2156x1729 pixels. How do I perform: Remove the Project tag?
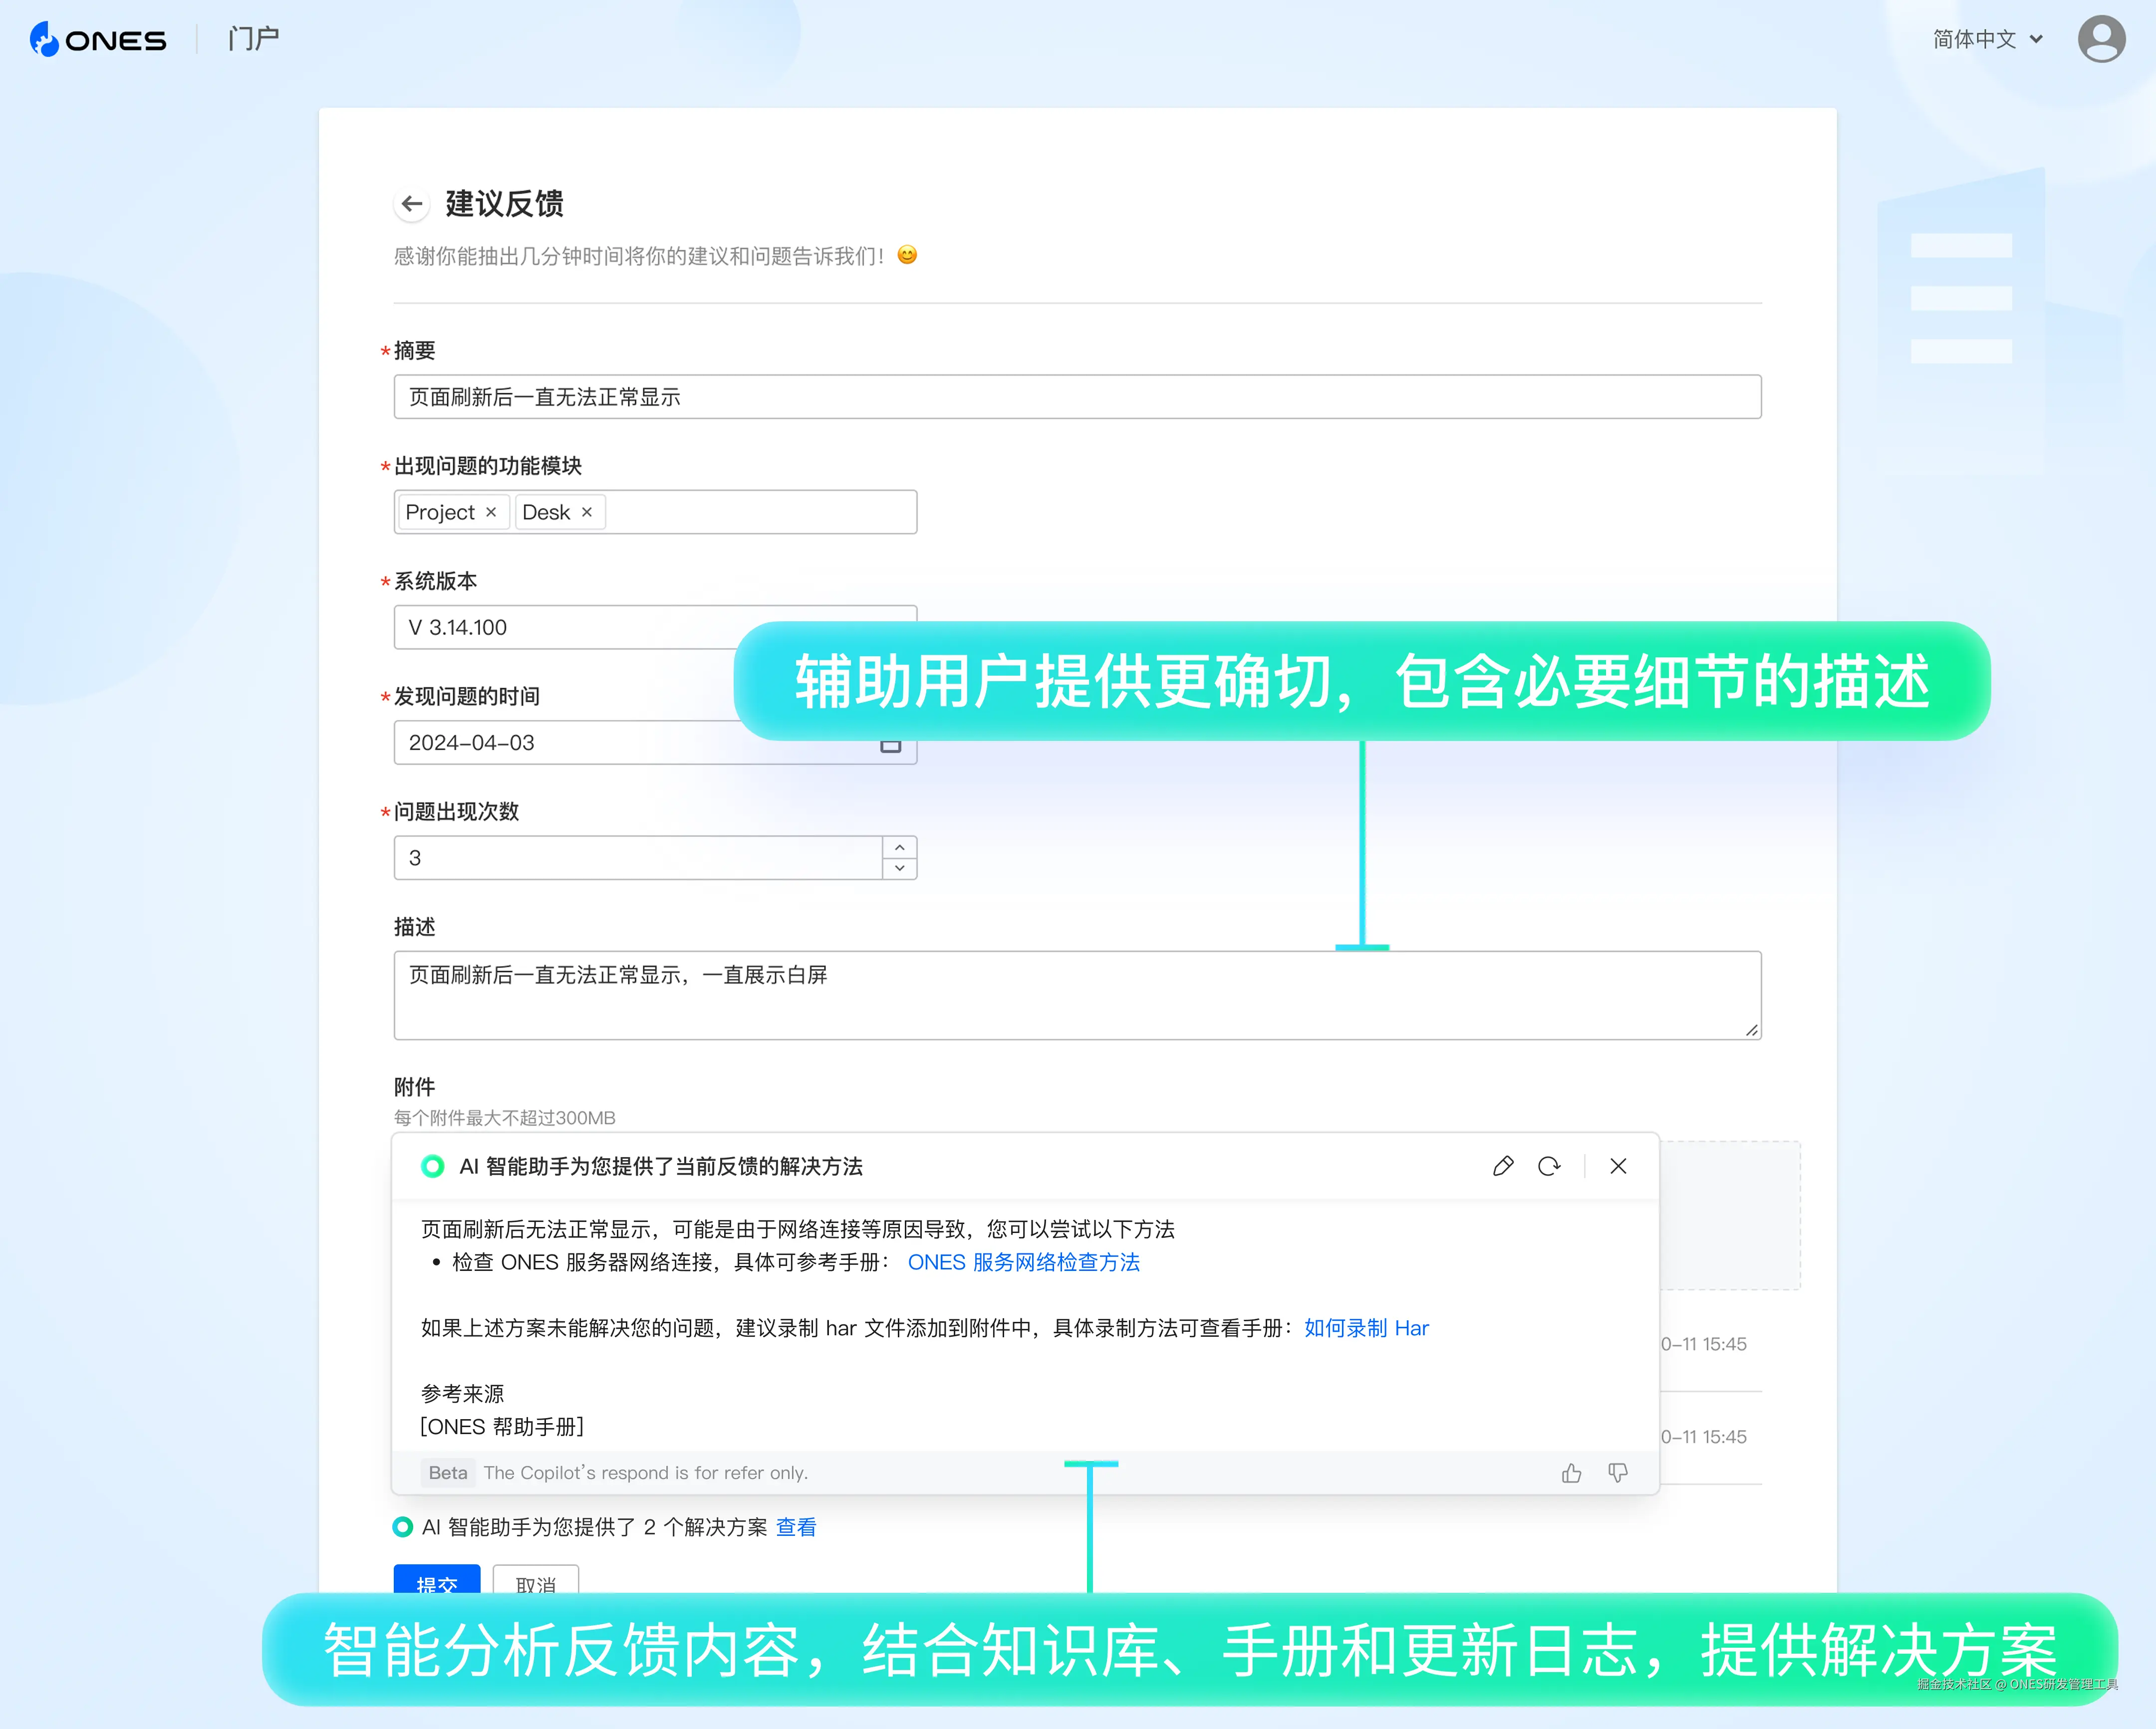[491, 512]
